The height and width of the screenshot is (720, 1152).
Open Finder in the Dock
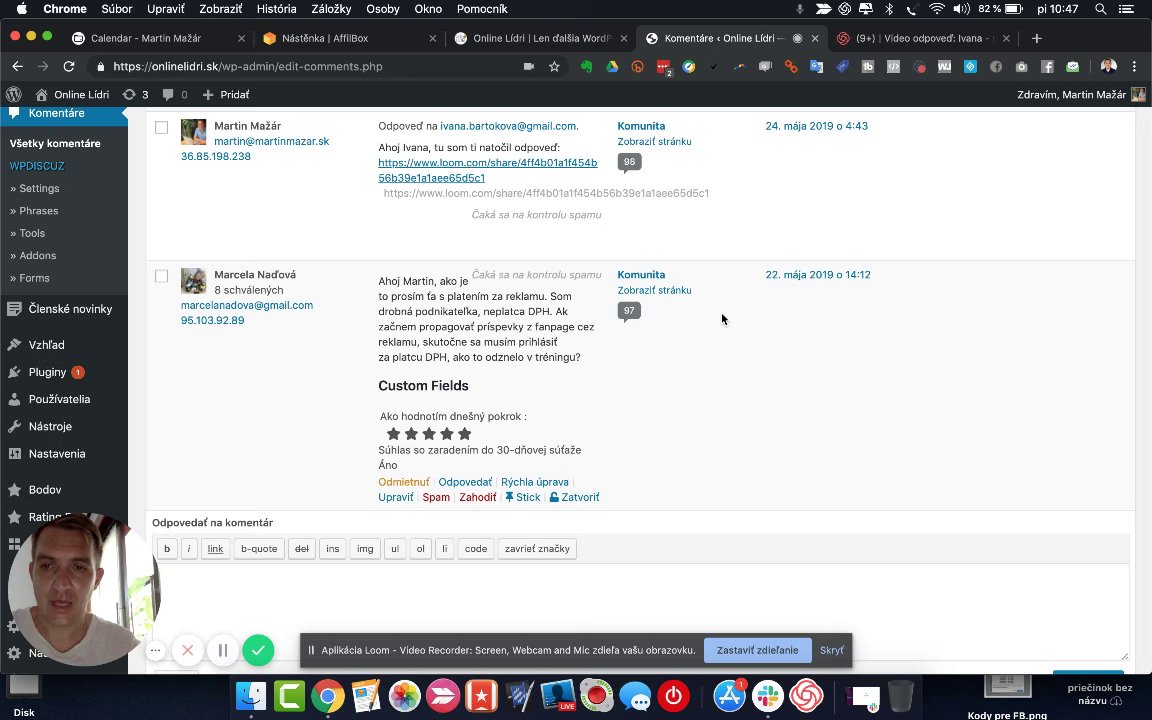click(251, 695)
